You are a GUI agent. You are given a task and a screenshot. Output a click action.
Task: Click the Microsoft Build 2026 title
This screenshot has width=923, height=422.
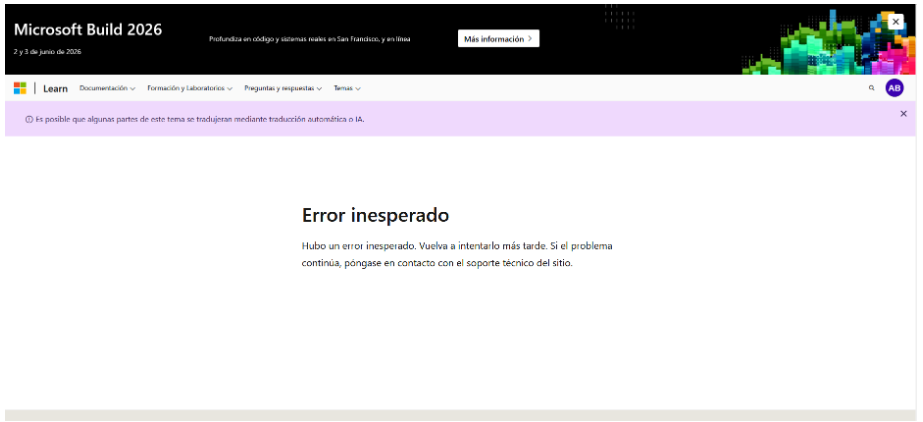88,29
